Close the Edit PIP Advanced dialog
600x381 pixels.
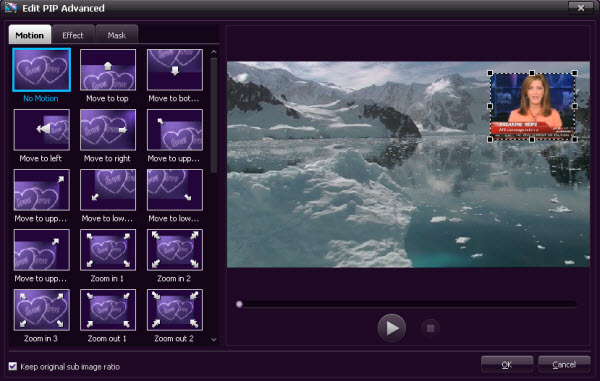click(580, 8)
